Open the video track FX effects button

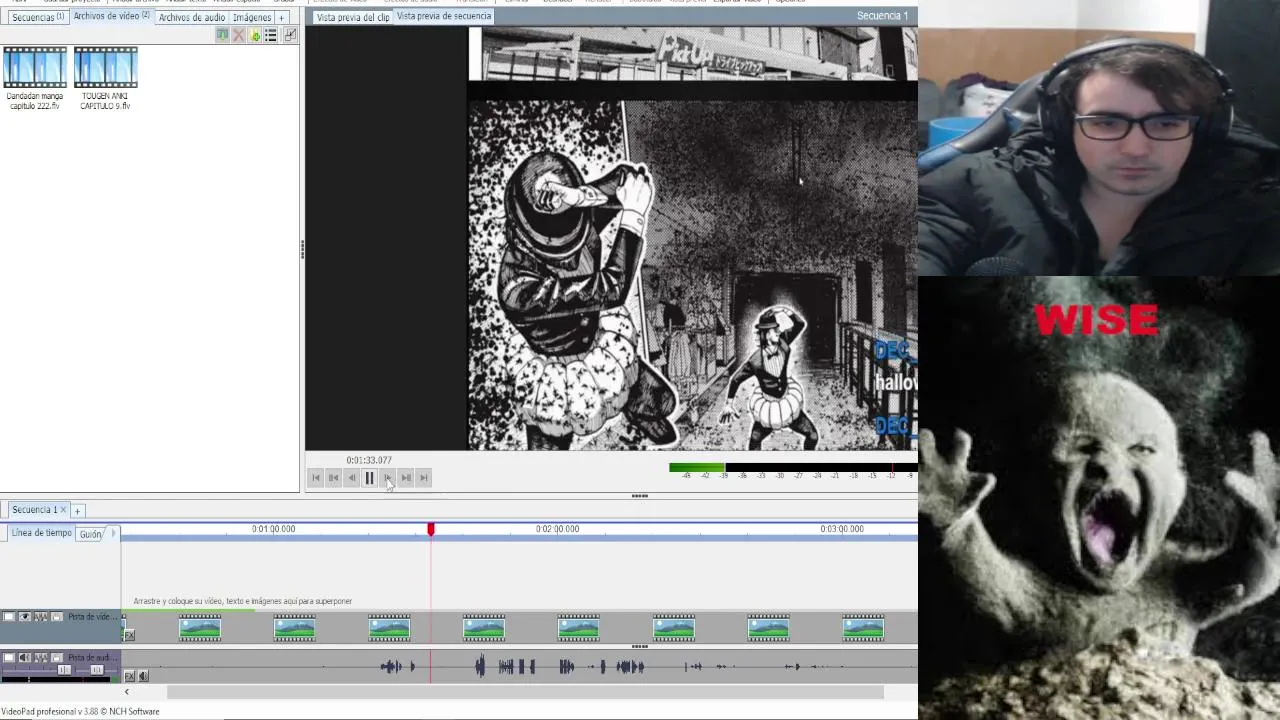(128, 635)
